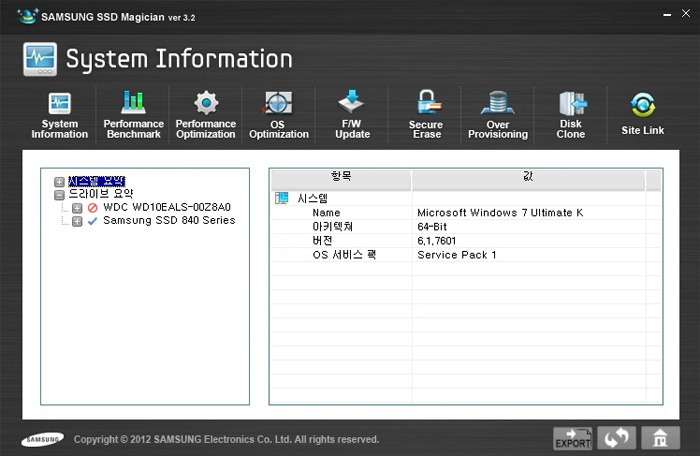This screenshot has width=700, height=456.
Task: Select the 아키텍처 row label
Action: point(333,226)
